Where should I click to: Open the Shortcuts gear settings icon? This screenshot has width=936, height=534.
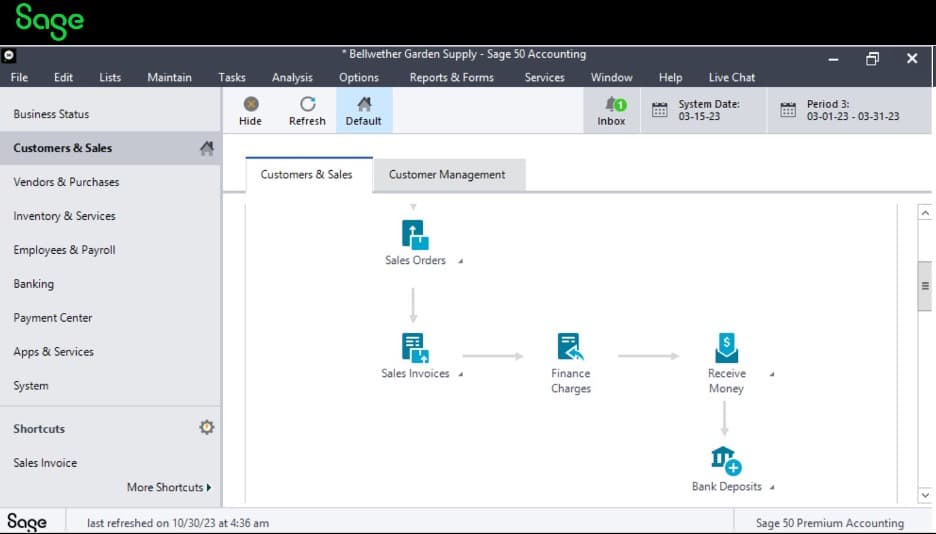207,427
